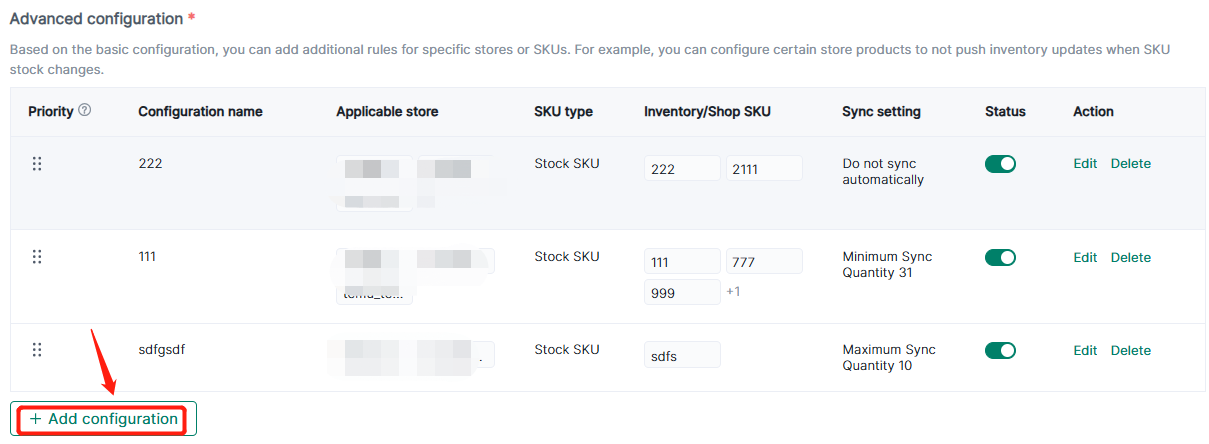The height and width of the screenshot is (444, 1209).
Task: Delete configuration 111
Action: coord(1130,257)
